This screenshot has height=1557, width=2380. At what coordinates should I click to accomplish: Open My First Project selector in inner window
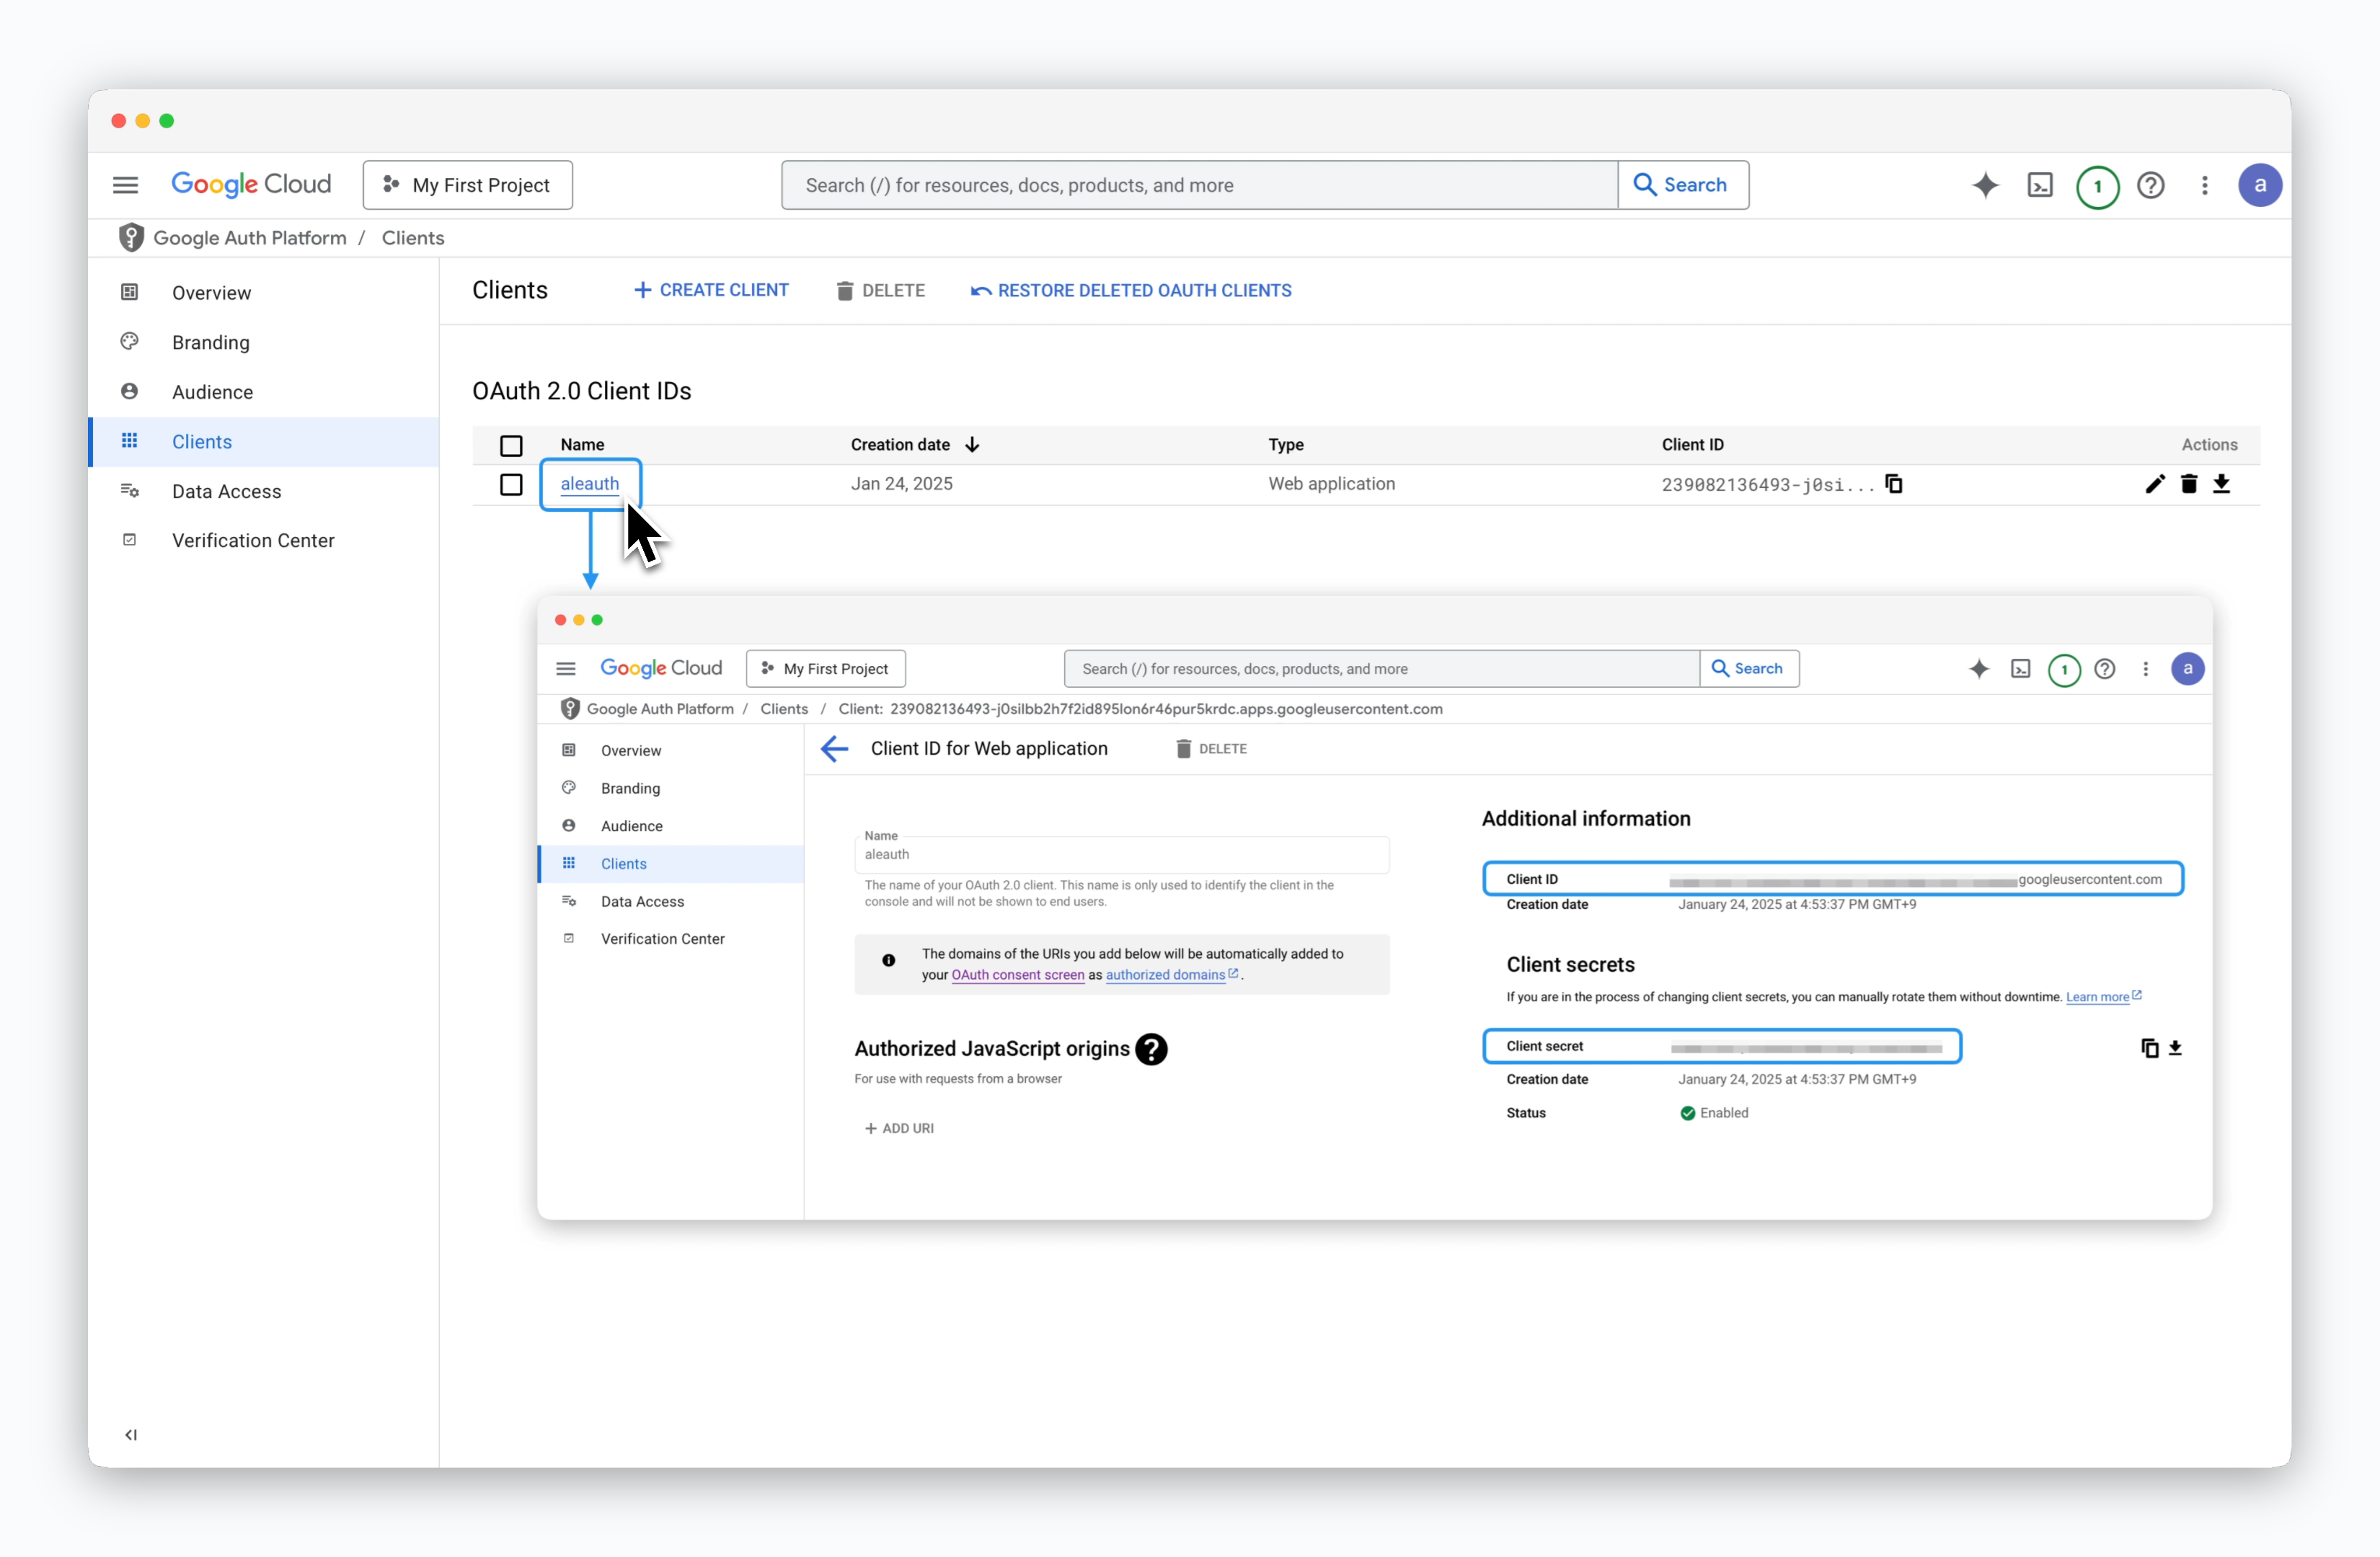(x=826, y=669)
